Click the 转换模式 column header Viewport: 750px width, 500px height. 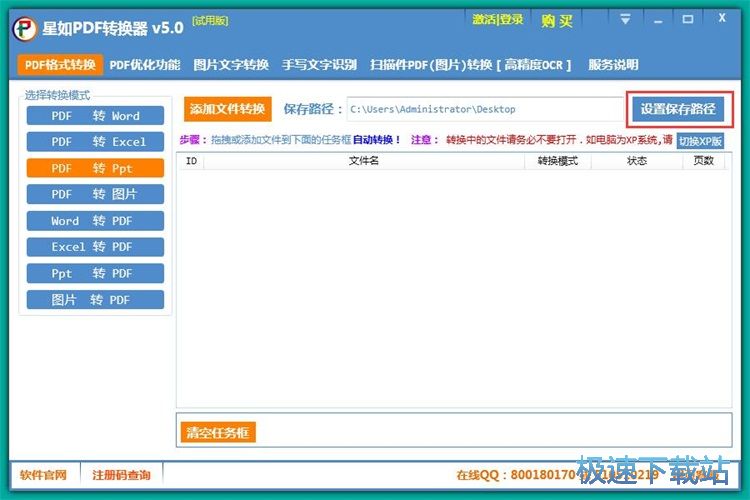[x=558, y=161]
